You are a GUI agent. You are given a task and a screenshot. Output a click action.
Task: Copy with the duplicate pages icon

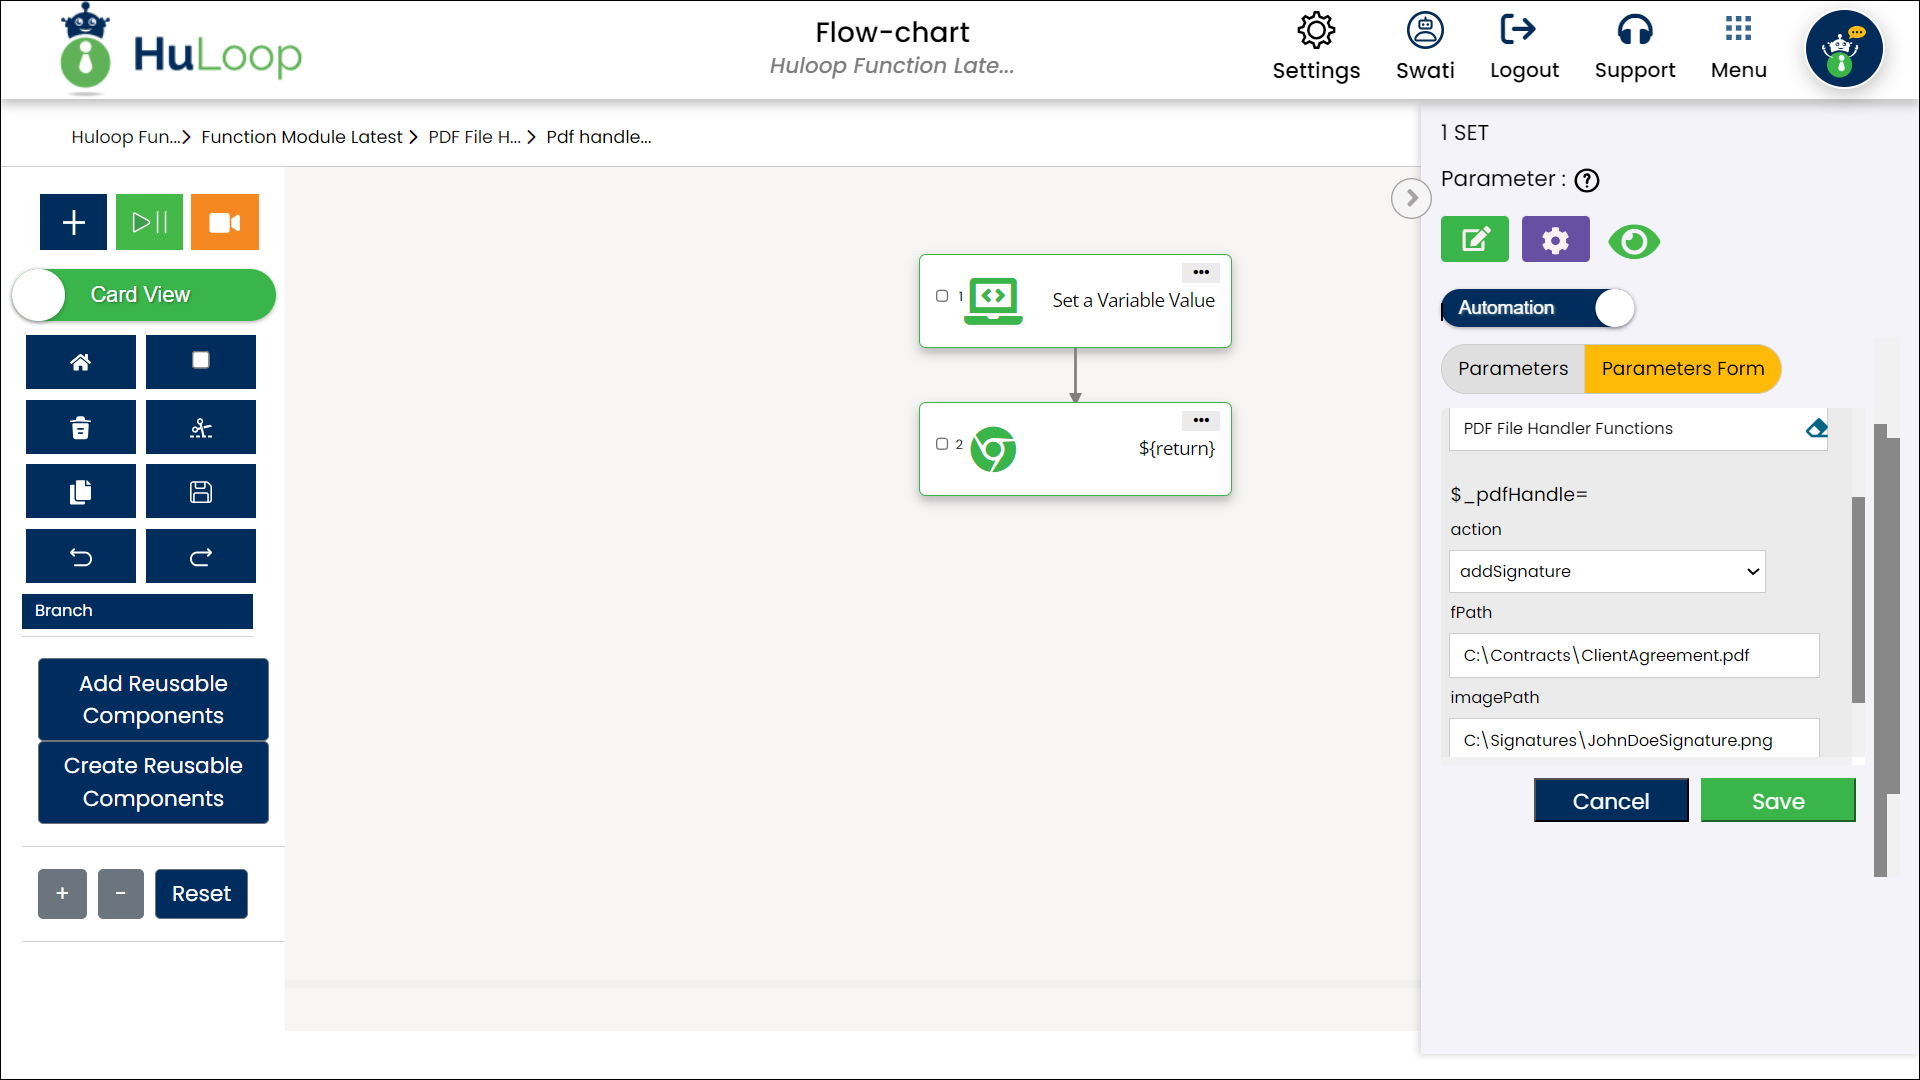click(x=81, y=492)
